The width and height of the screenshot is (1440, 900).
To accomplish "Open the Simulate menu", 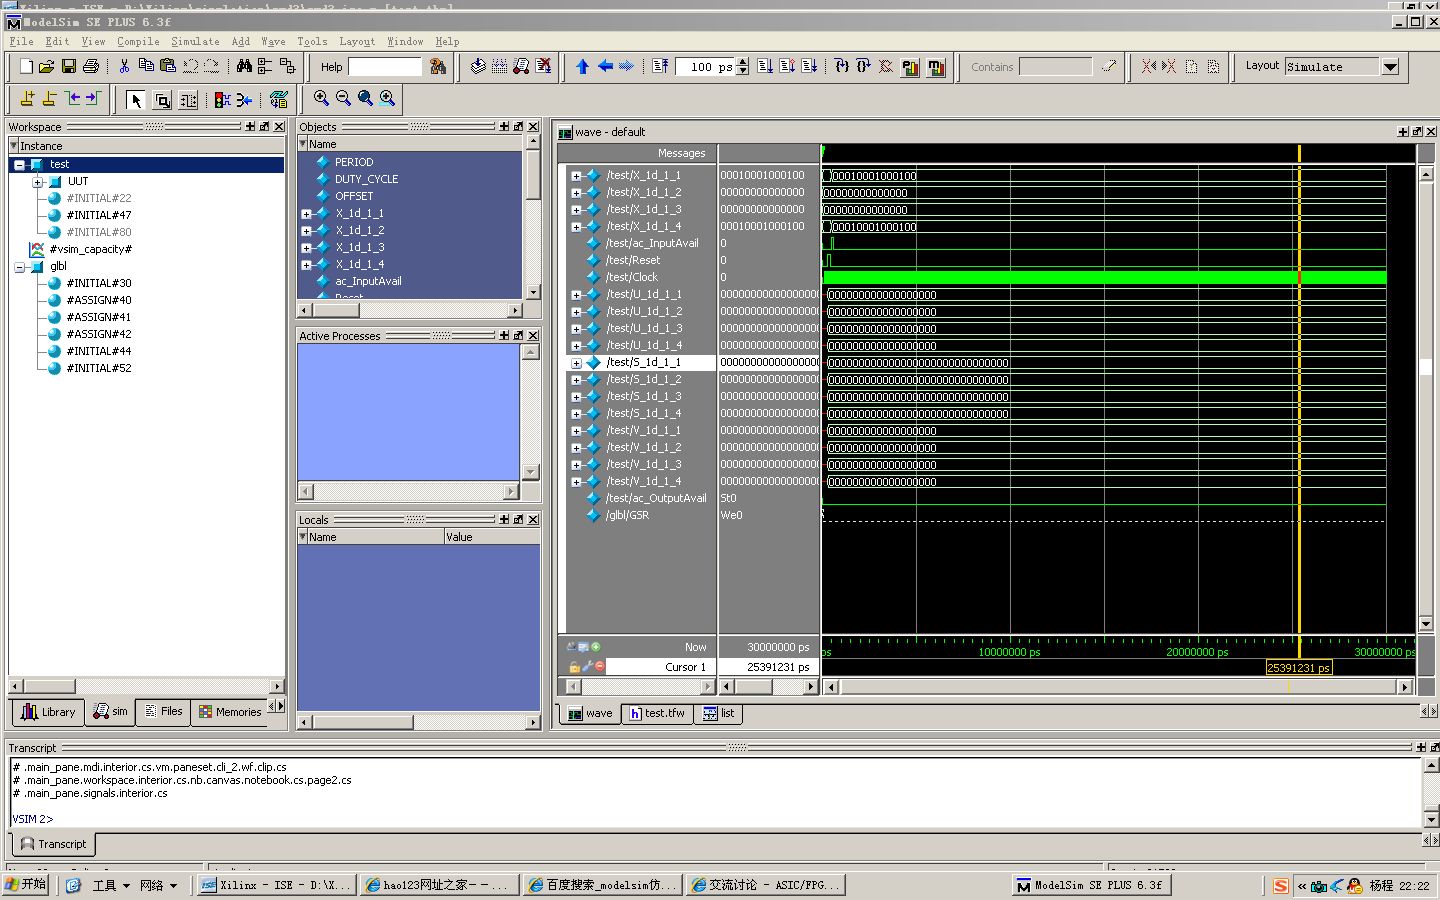I will point(195,42).
